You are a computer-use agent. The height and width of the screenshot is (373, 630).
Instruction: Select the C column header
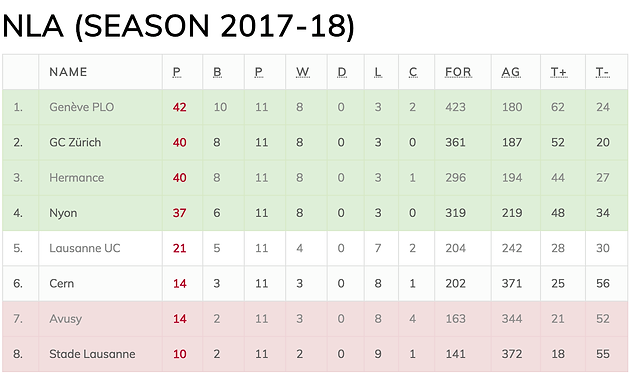(x=413, y=72)
